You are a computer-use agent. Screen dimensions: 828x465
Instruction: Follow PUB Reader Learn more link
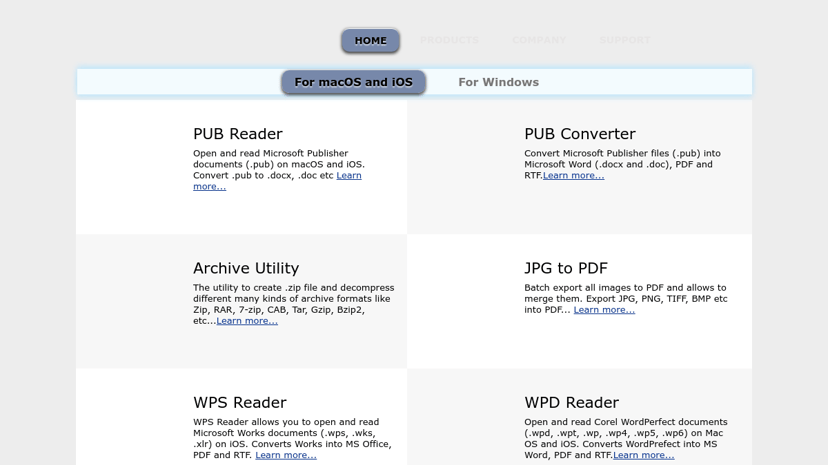349,176
